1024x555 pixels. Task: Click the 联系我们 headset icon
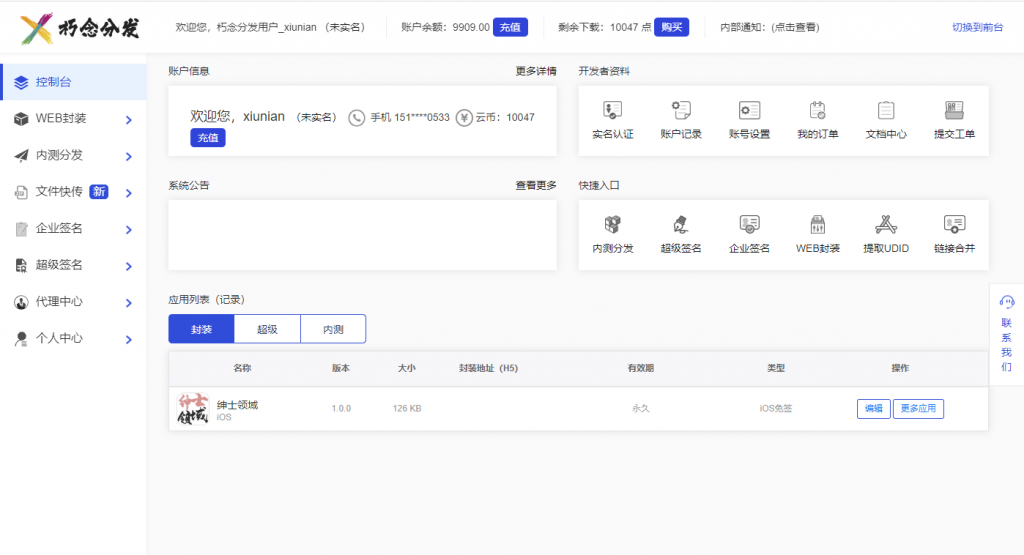(1006, 302)
